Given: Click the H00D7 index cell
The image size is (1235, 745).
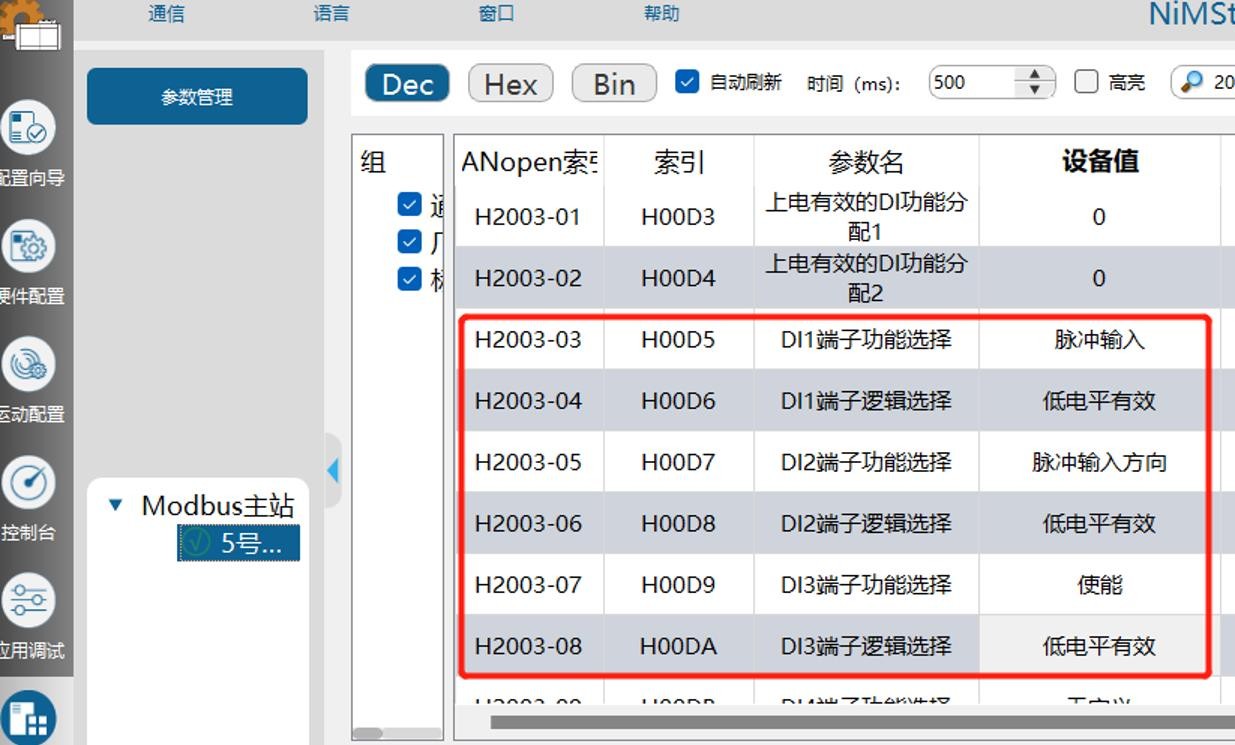Looking at the screenshot, I should click(x=679, y=462).
